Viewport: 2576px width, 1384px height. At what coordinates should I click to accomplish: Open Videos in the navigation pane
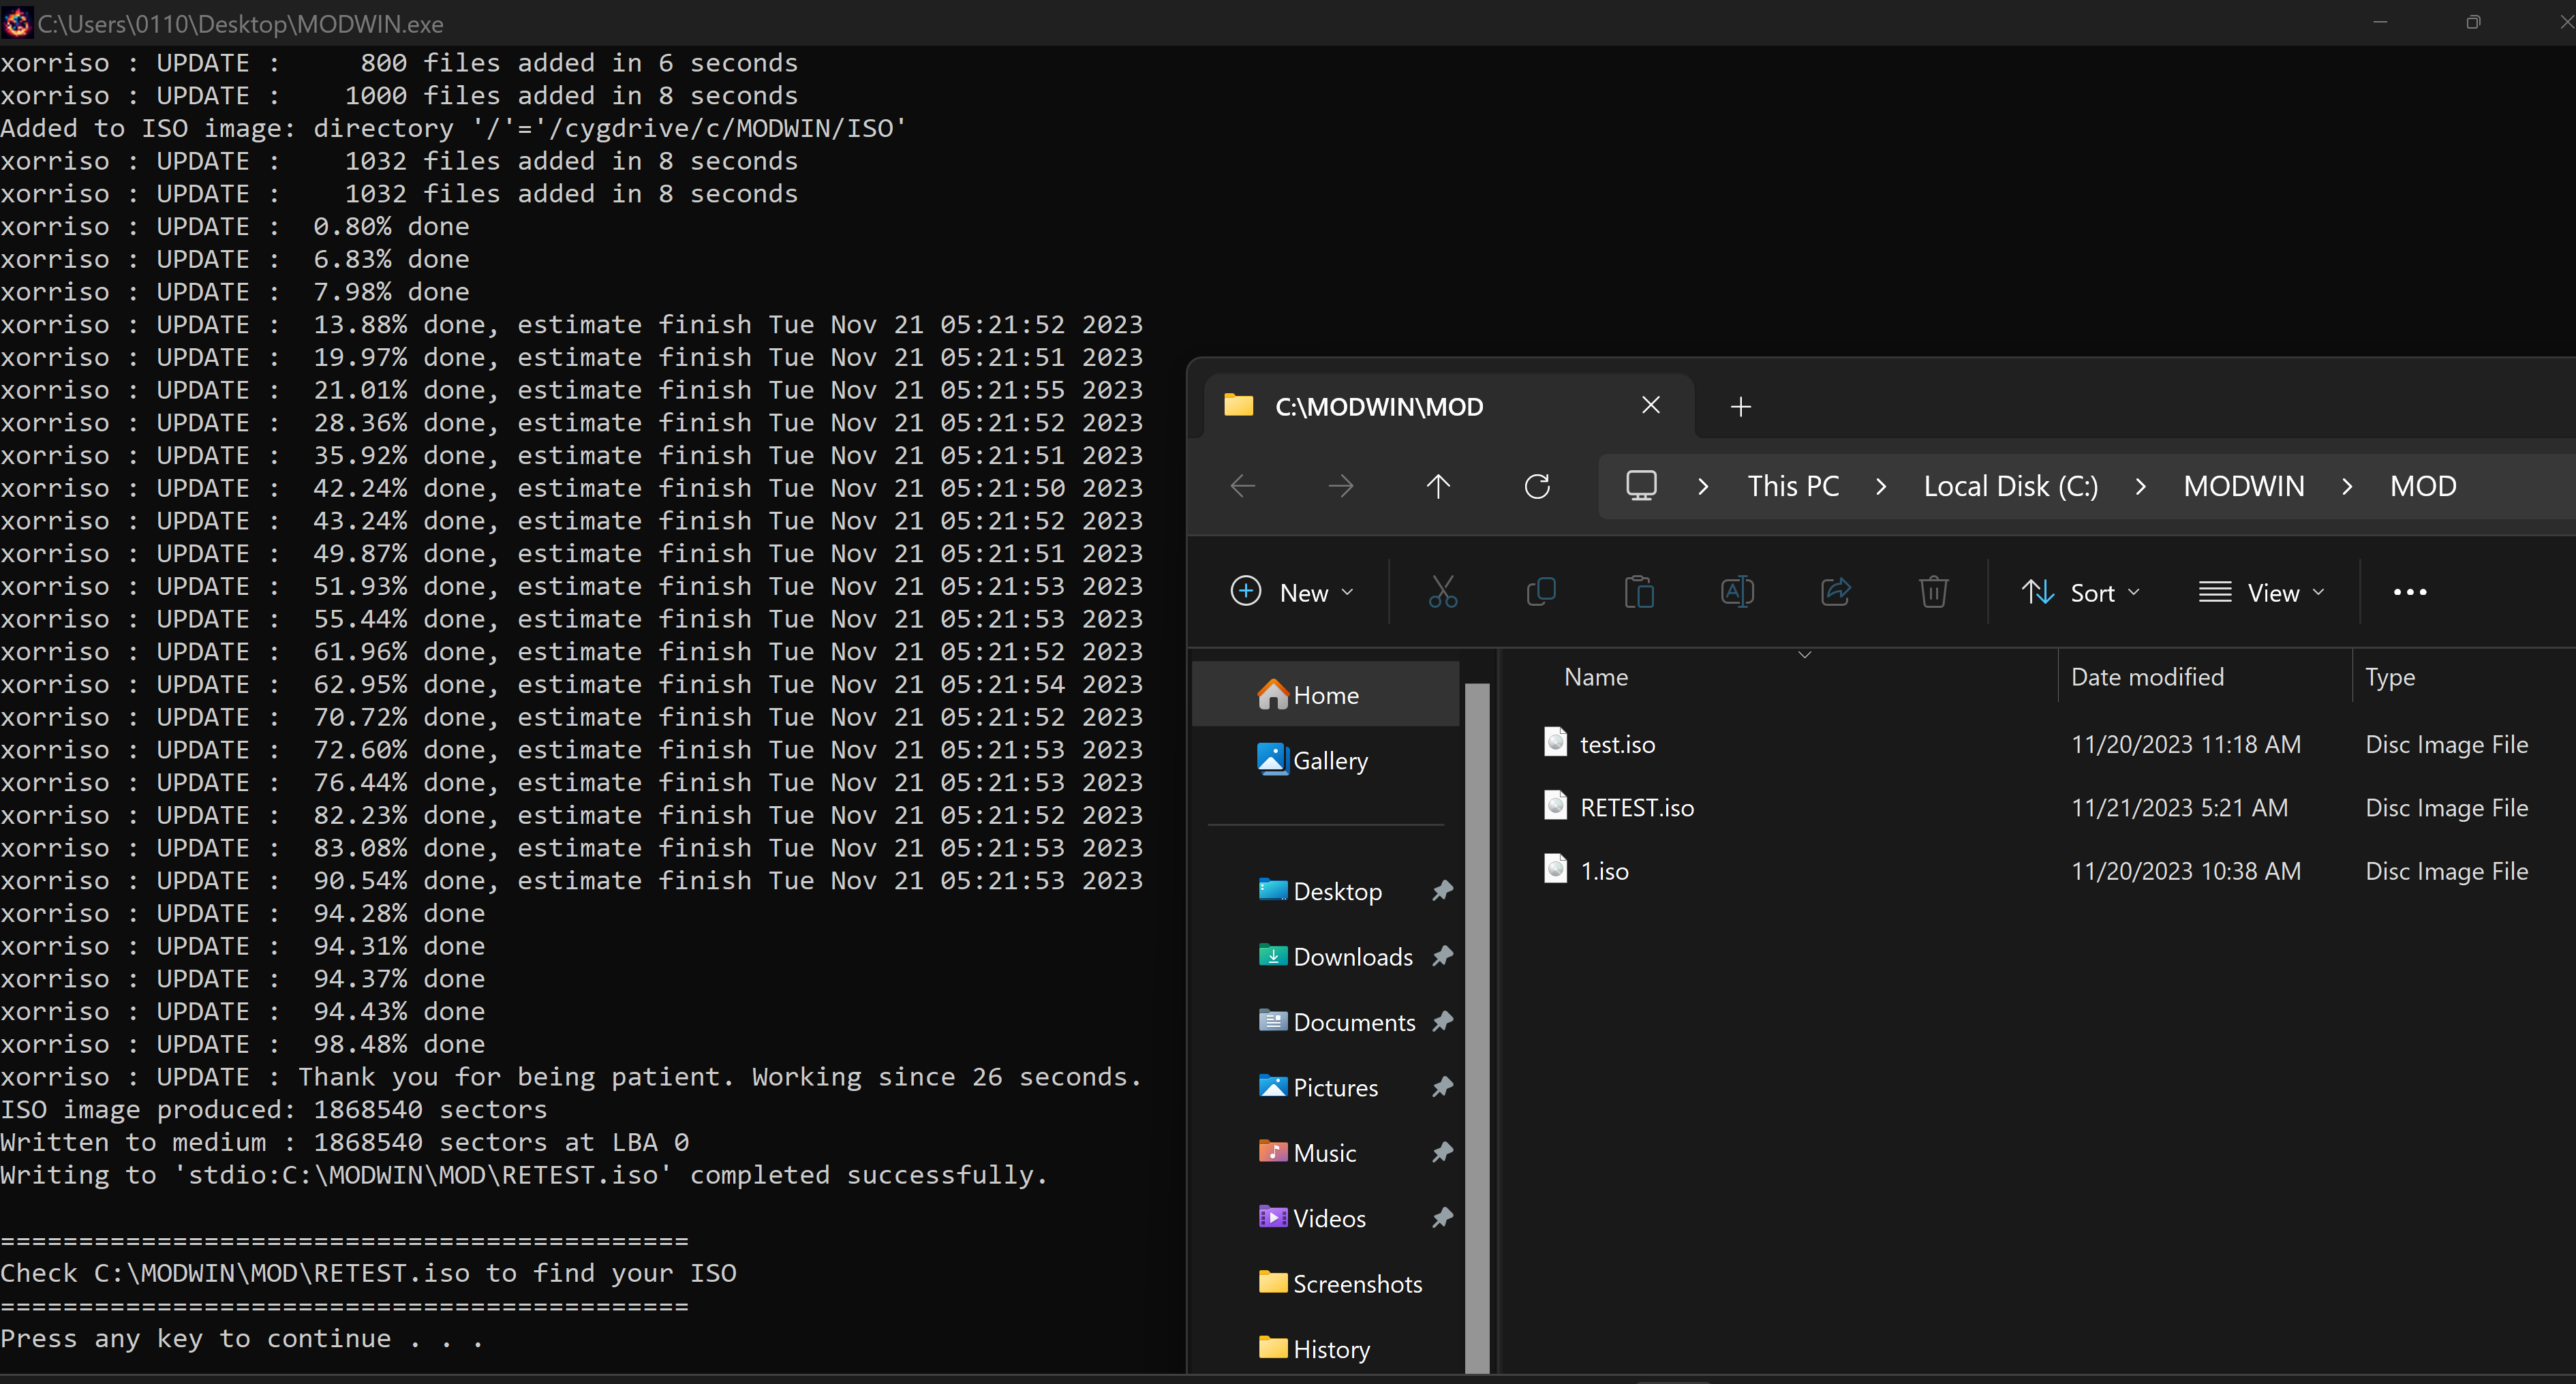pos(1326,1217)
